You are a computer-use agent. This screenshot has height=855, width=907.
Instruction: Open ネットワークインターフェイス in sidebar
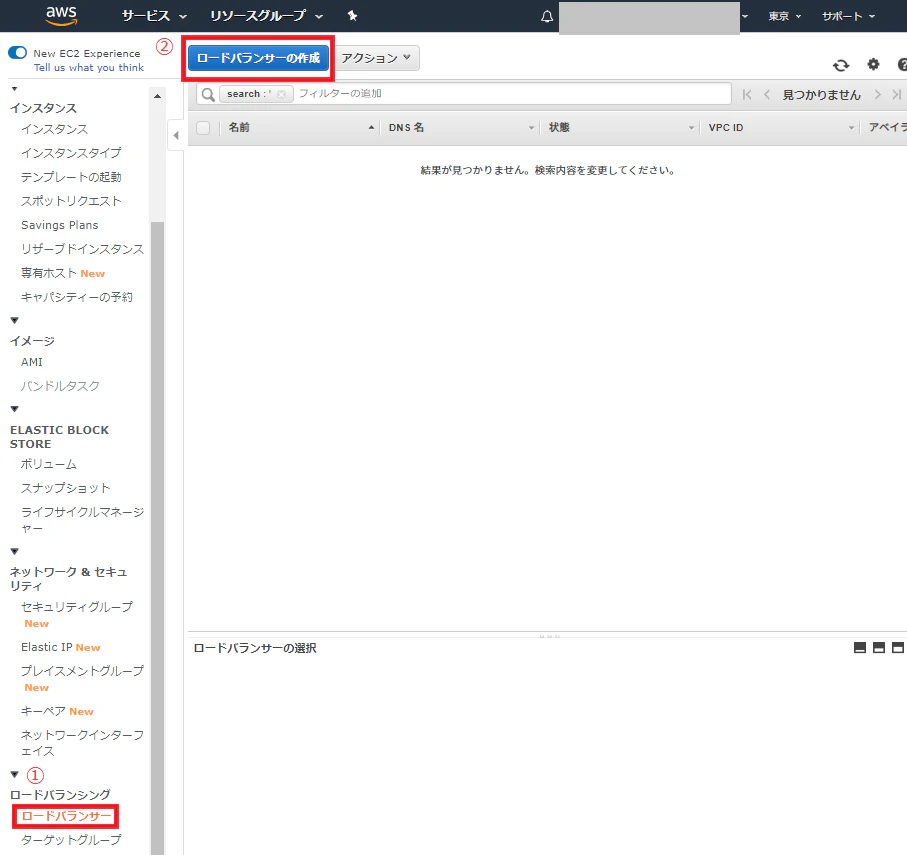(82, 743)
